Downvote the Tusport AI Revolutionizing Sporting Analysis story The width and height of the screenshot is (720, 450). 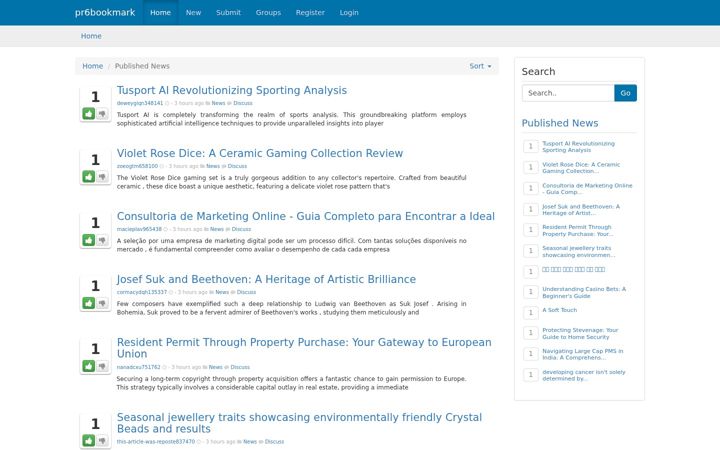(x=102, y=113)
